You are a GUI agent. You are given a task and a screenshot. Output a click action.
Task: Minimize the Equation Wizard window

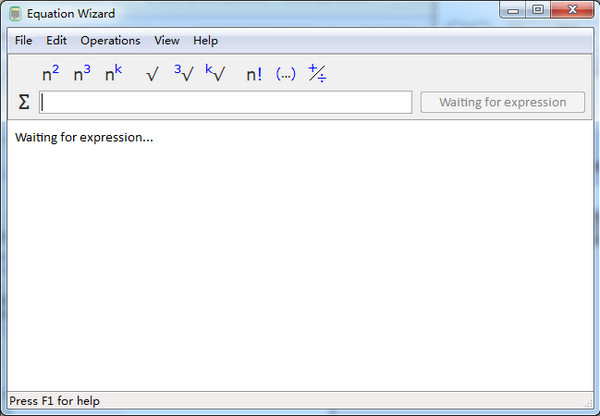513,10
